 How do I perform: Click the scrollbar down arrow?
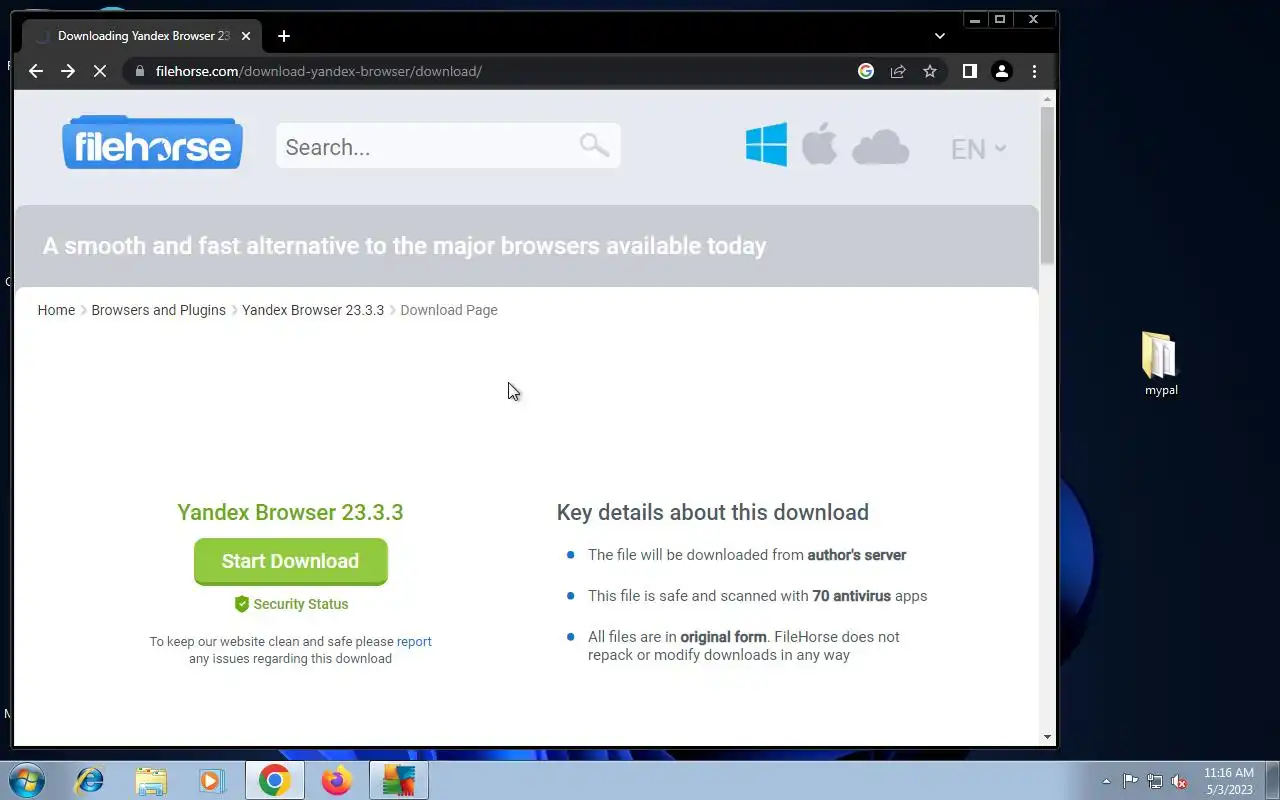tap(1047, 737)
